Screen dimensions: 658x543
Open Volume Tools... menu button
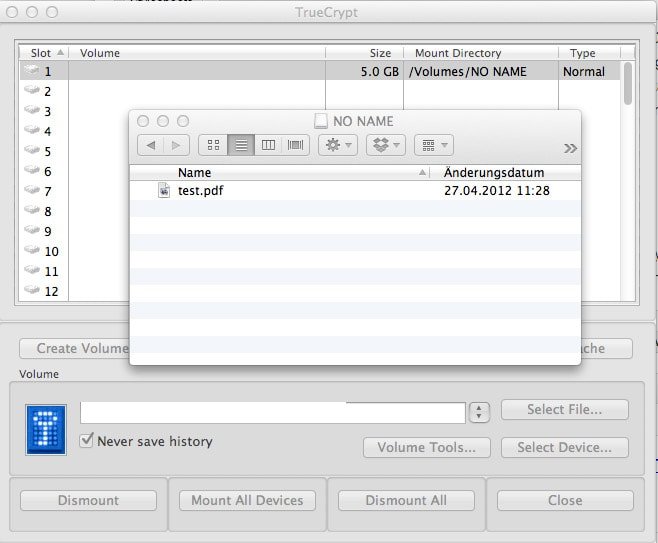[427, 447]
